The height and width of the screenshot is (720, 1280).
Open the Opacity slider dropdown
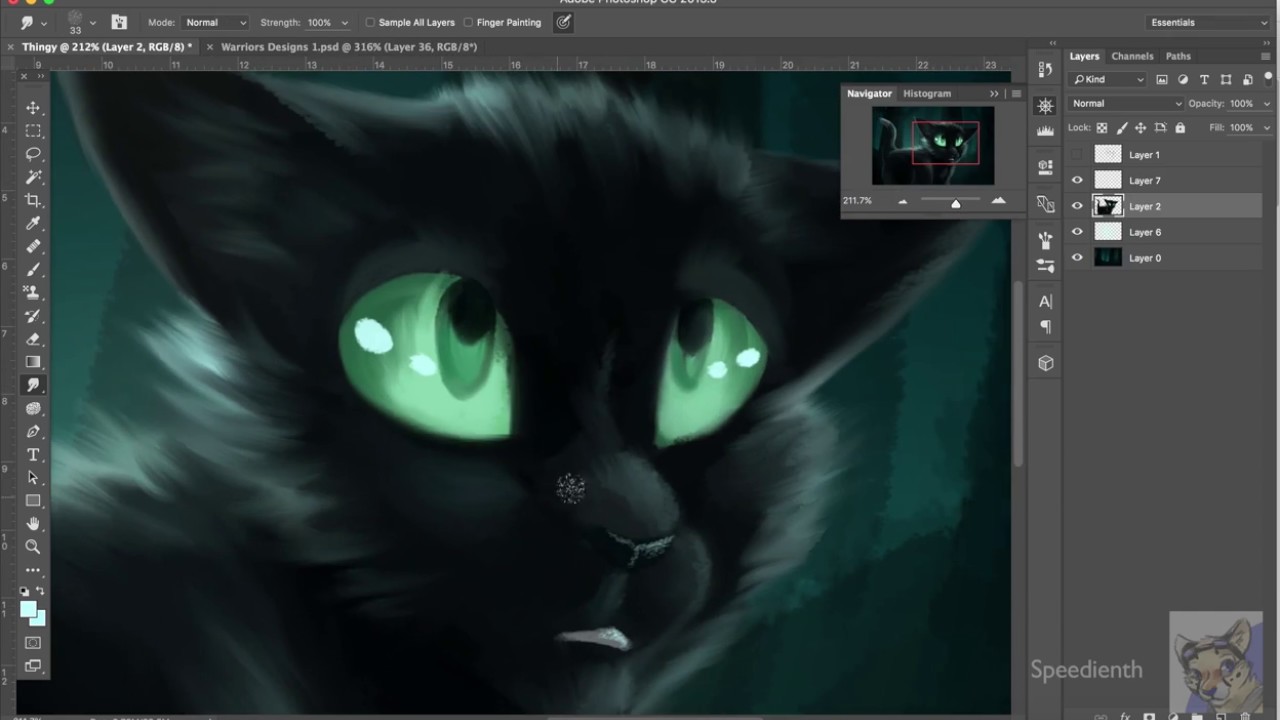(1265, 103)
